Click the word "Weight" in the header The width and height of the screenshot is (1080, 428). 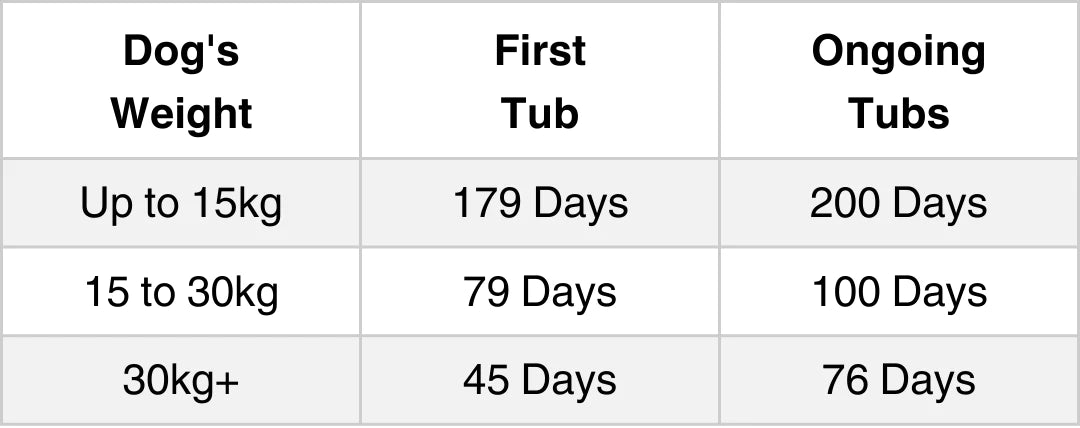[181, 113]
